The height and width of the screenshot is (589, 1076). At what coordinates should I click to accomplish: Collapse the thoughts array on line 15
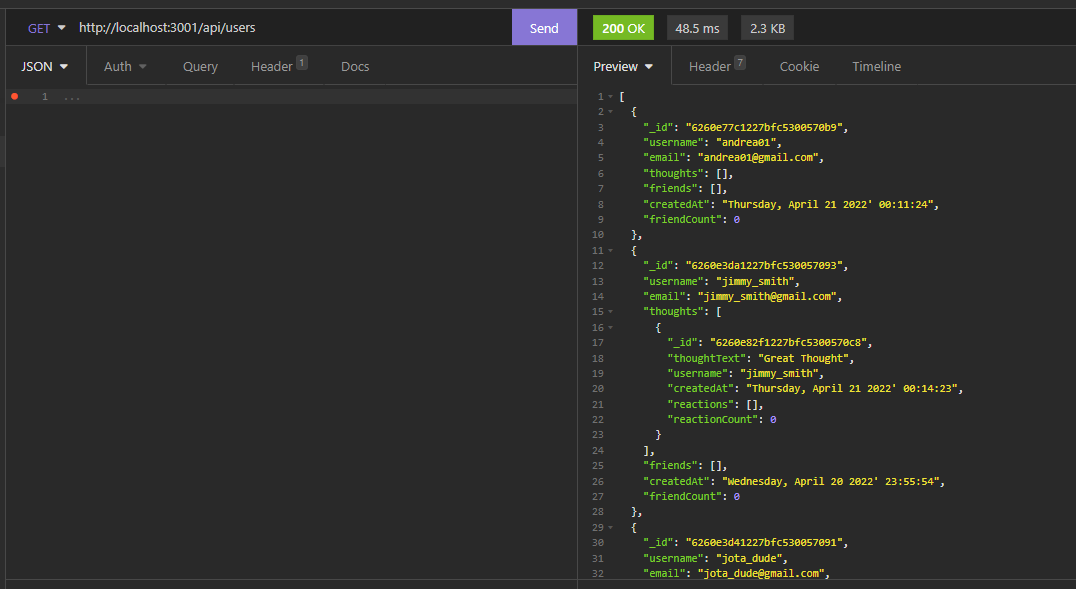608,311
